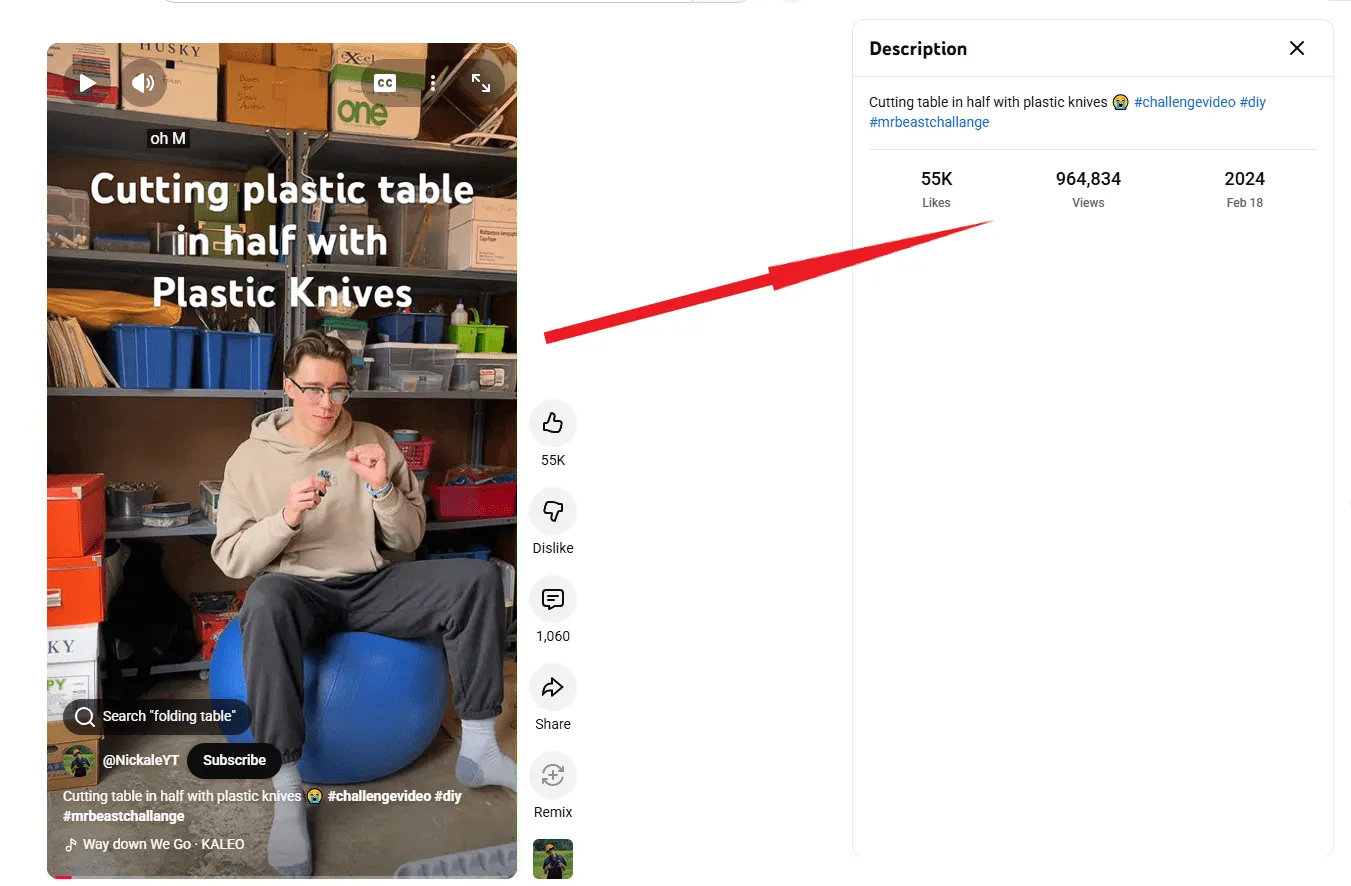This screenshot has width=1351, height=886.
Task: Enter fullscreen mode on the video
Action: [x=481, y=83]
